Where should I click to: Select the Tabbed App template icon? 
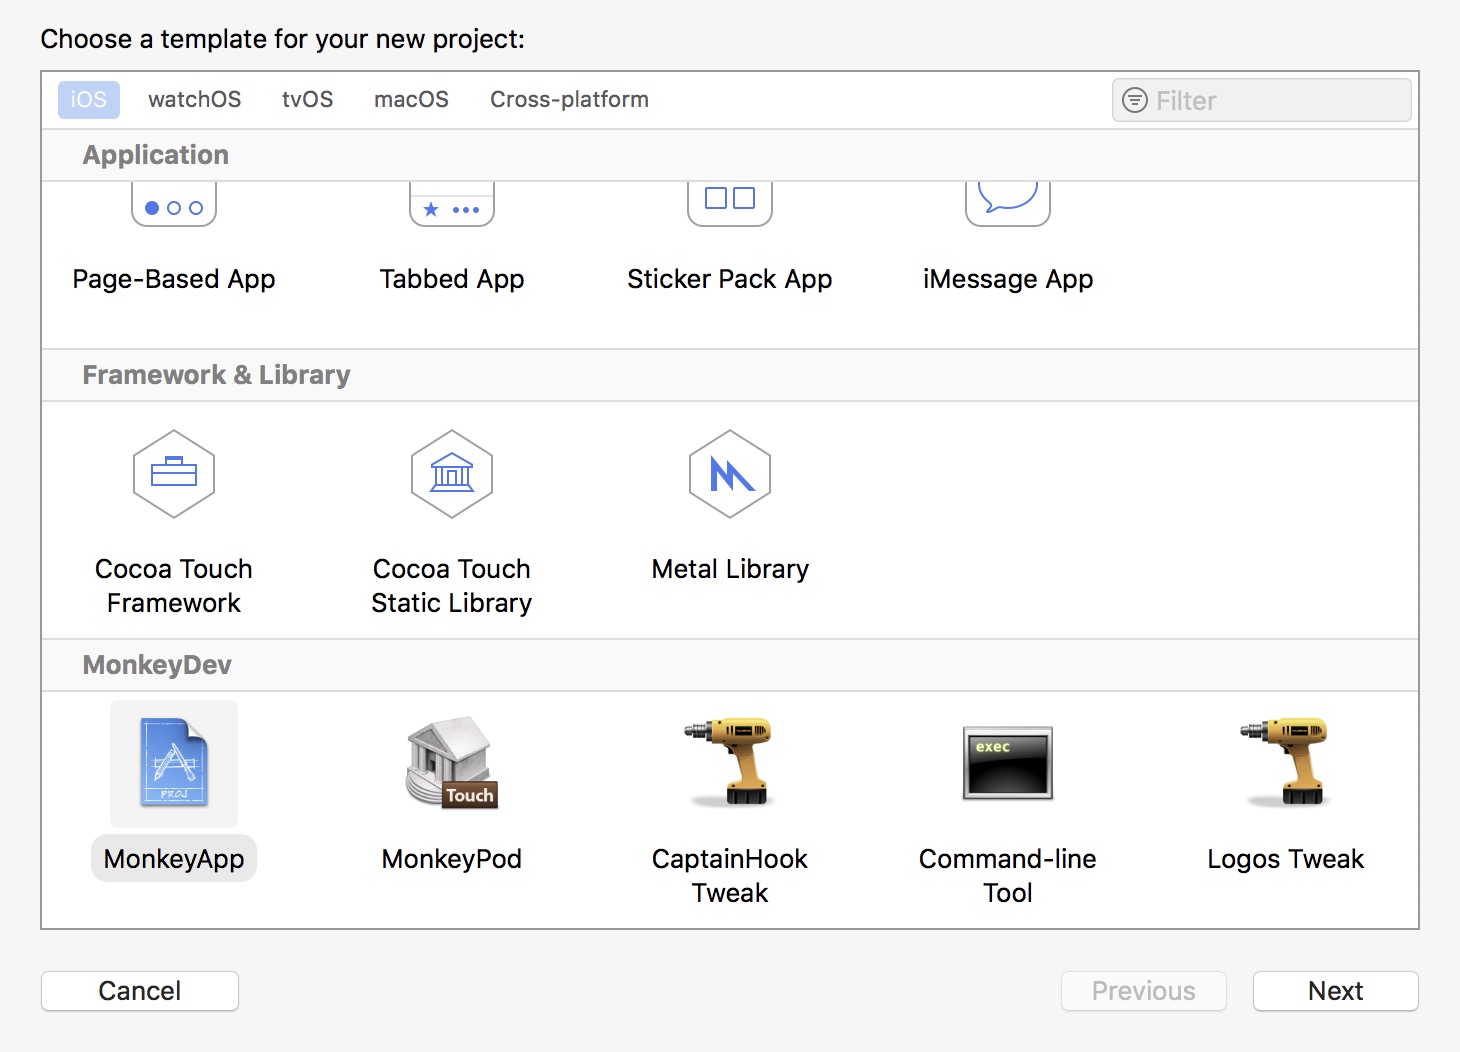(452, 204)
